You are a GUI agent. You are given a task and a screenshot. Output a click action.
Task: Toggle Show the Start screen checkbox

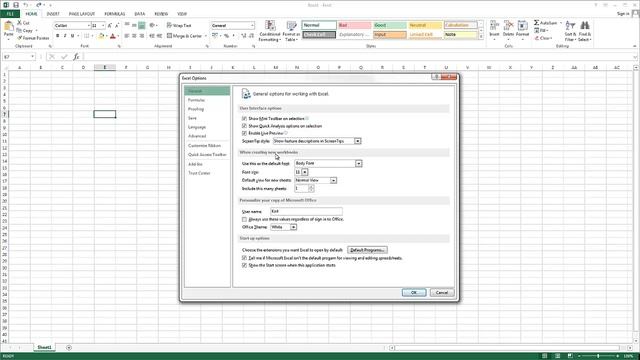point(244,265)
